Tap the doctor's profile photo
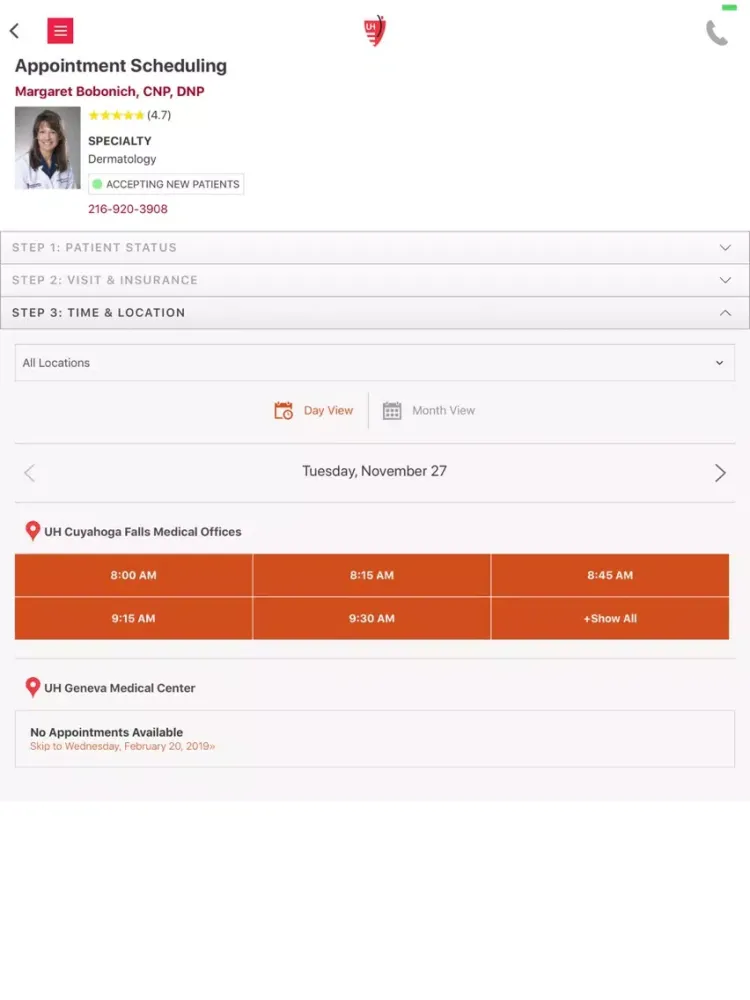This screenshot has width=750, height=1000. tap(48, 148)
